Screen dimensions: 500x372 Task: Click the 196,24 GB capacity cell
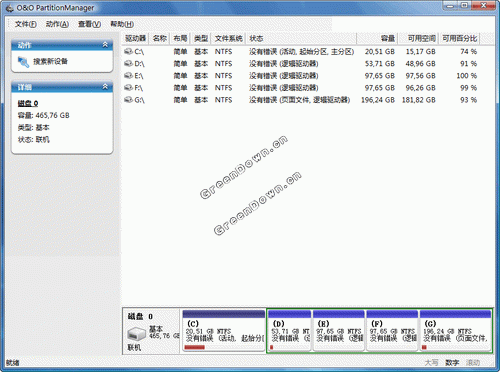(378, 100)
